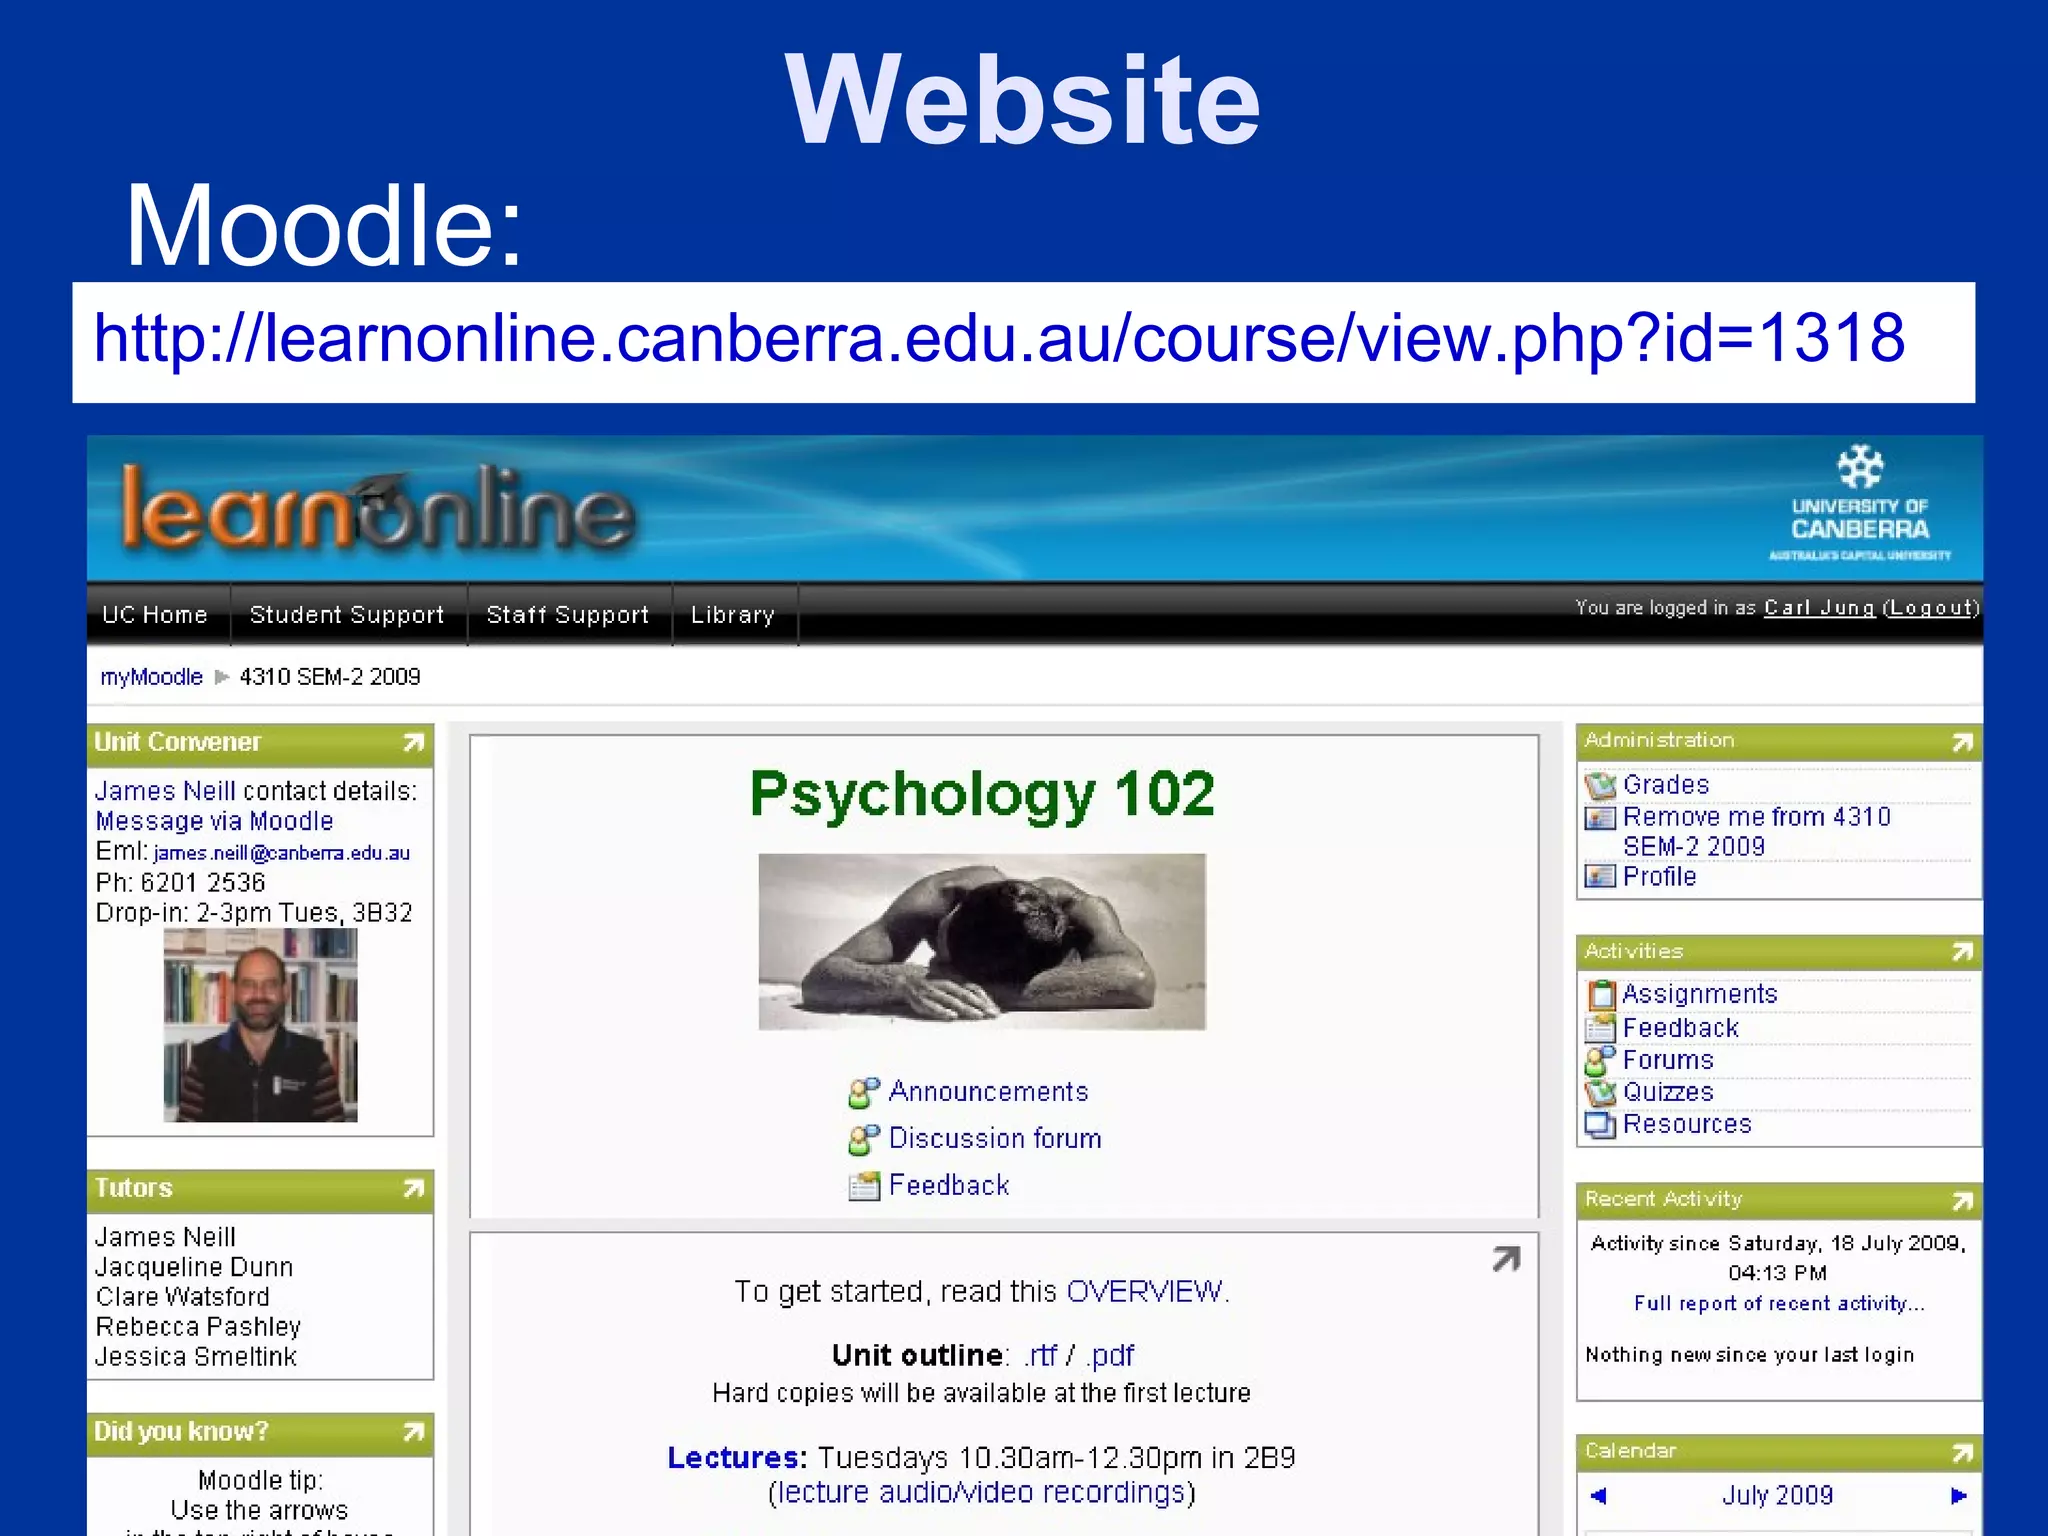Open UC Home in navigation bar
The image size is (2048, 1536).
click(155, 614)
